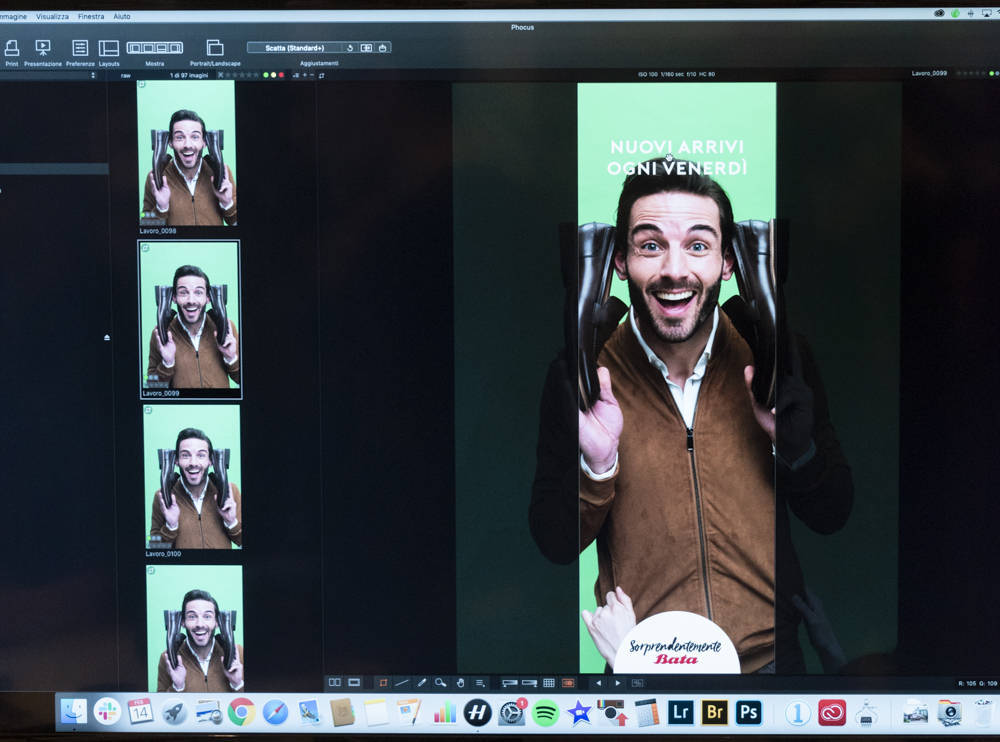1000x742 pixels.
Task: Toggle the orange overlay mask icon
Action: (x=568, y=683)
